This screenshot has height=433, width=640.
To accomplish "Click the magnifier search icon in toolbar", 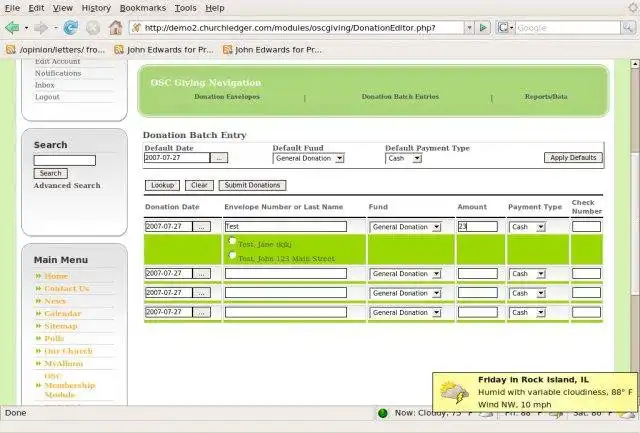I will click(627, 28).
